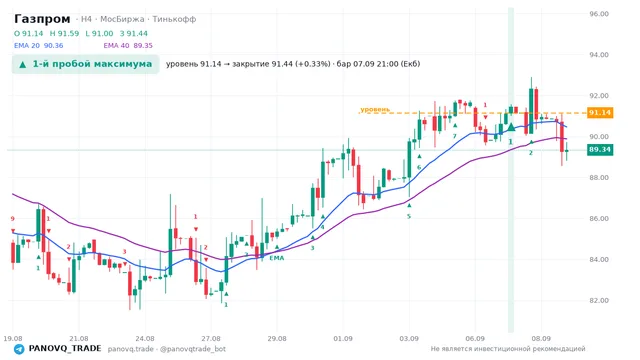This screenshot has width=640, height=360.
Task: Click the 06.09 date axis label
Action: (x=475, y=339)
